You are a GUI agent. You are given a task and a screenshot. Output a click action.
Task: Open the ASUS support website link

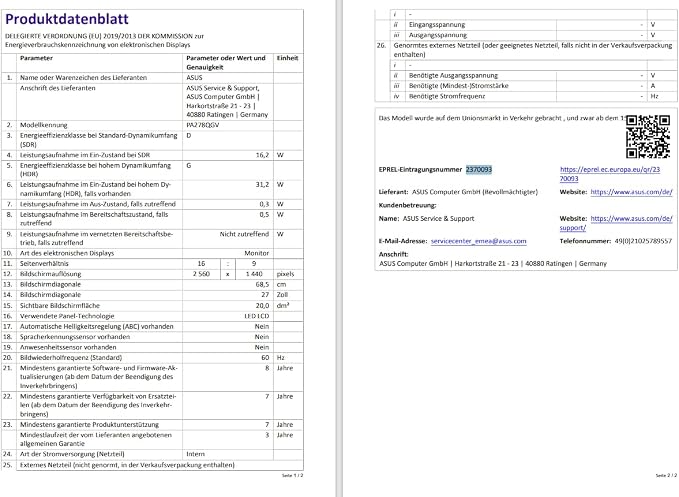pyautogui.click(x=616, y=223)
